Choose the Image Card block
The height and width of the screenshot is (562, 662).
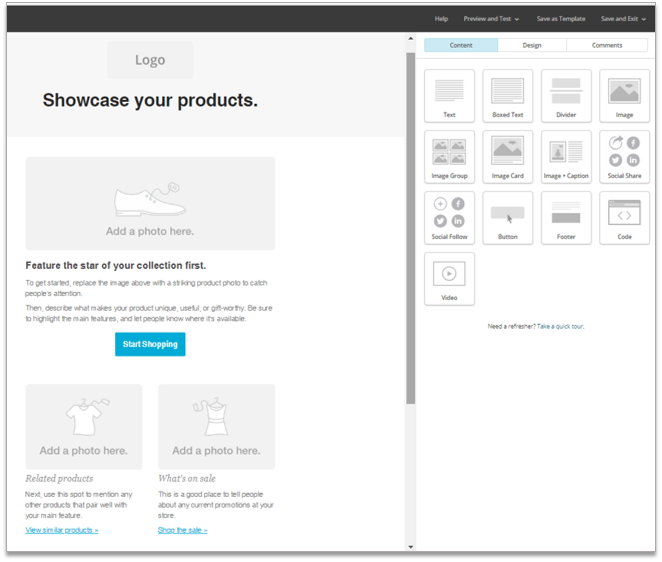[508, 157]
